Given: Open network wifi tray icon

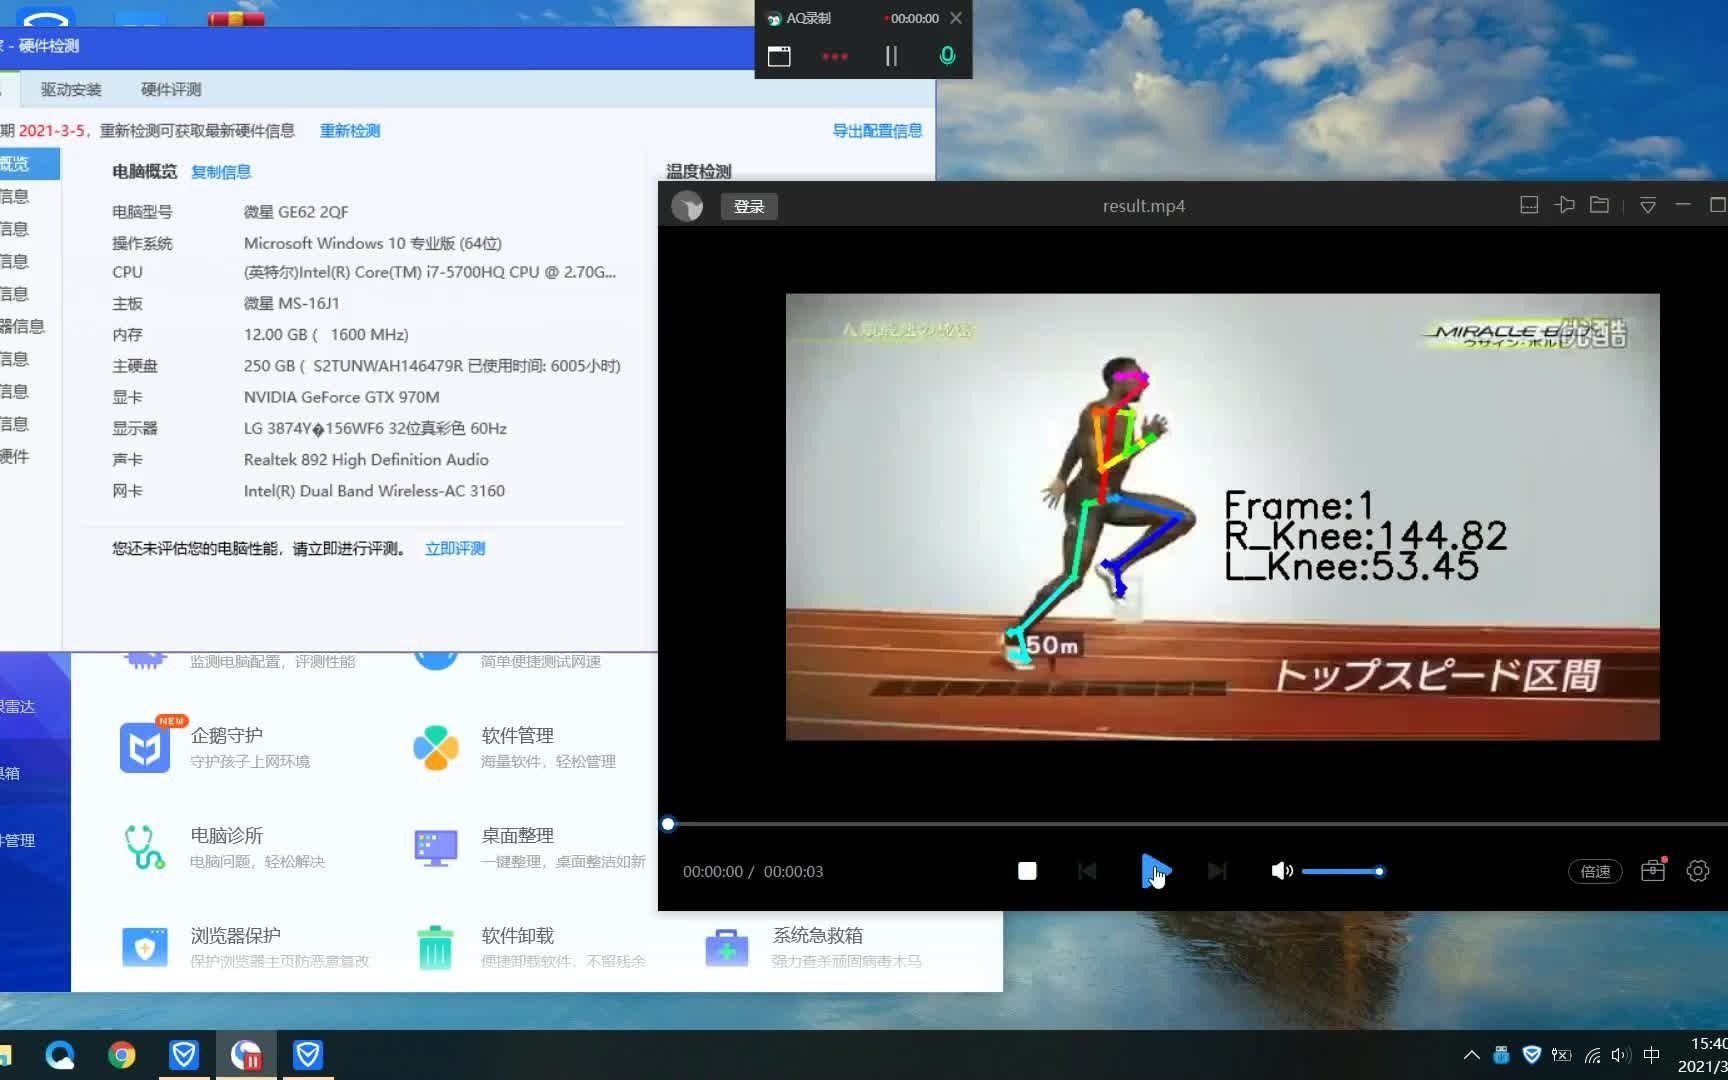Looking at the screenshot, I should [1592, 1055].
